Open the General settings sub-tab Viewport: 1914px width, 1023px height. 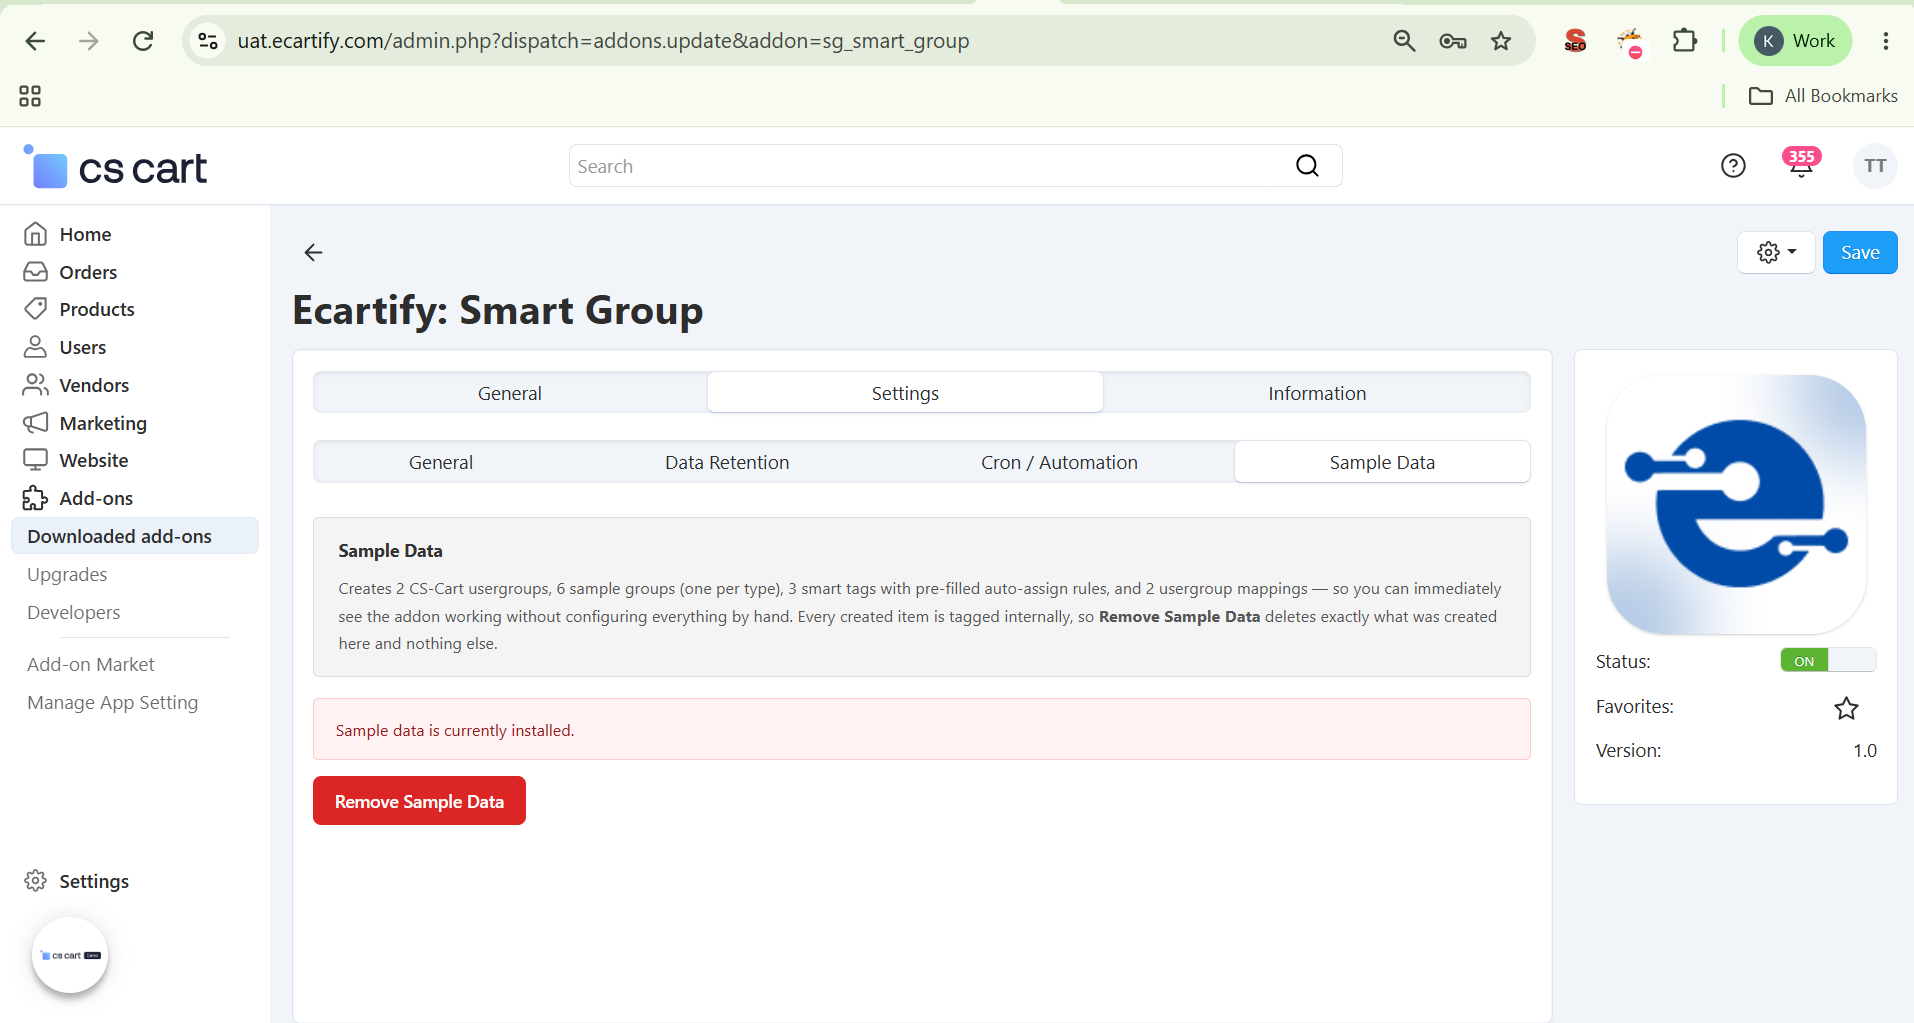[x=441, y=462]
